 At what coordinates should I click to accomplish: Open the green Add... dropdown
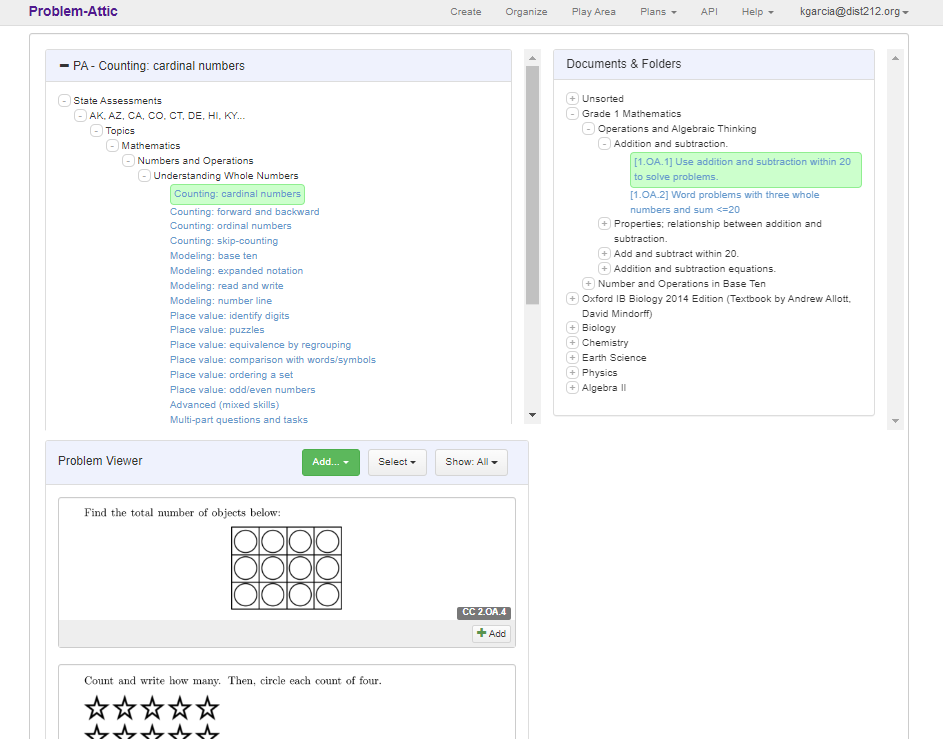click(x=331, y=462)
